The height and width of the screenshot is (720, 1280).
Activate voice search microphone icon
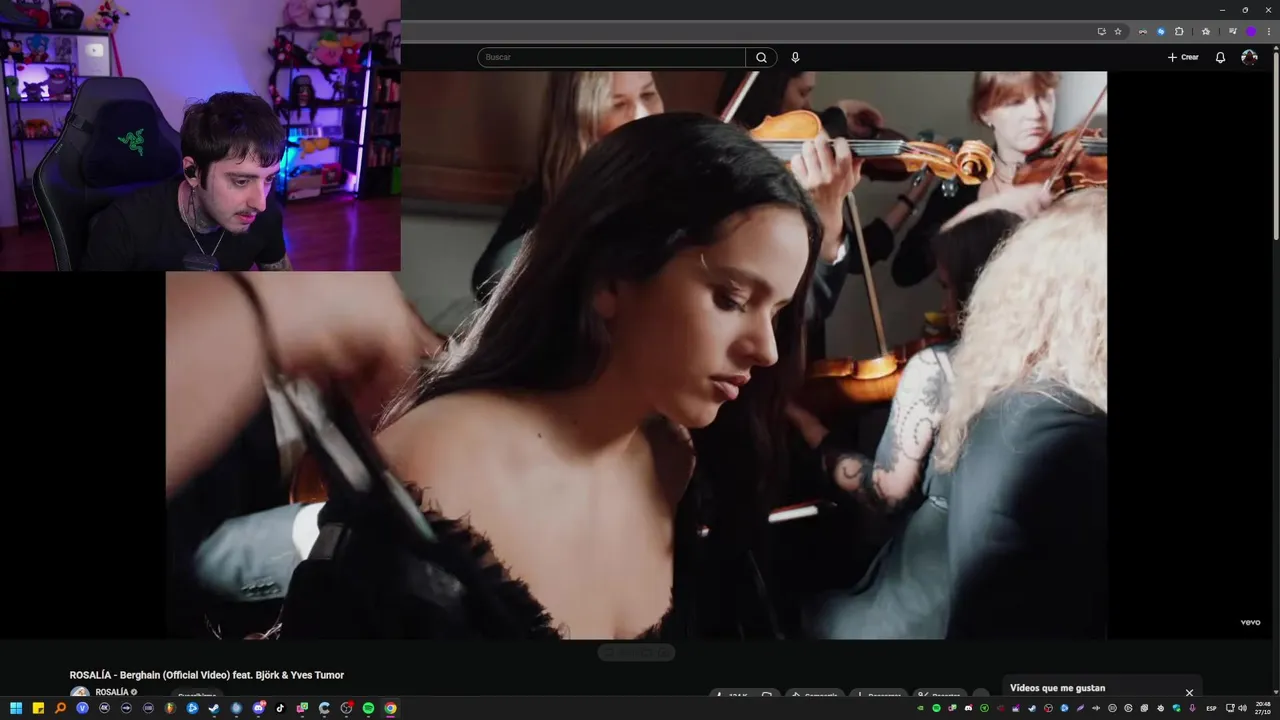(x=795, y=57)
